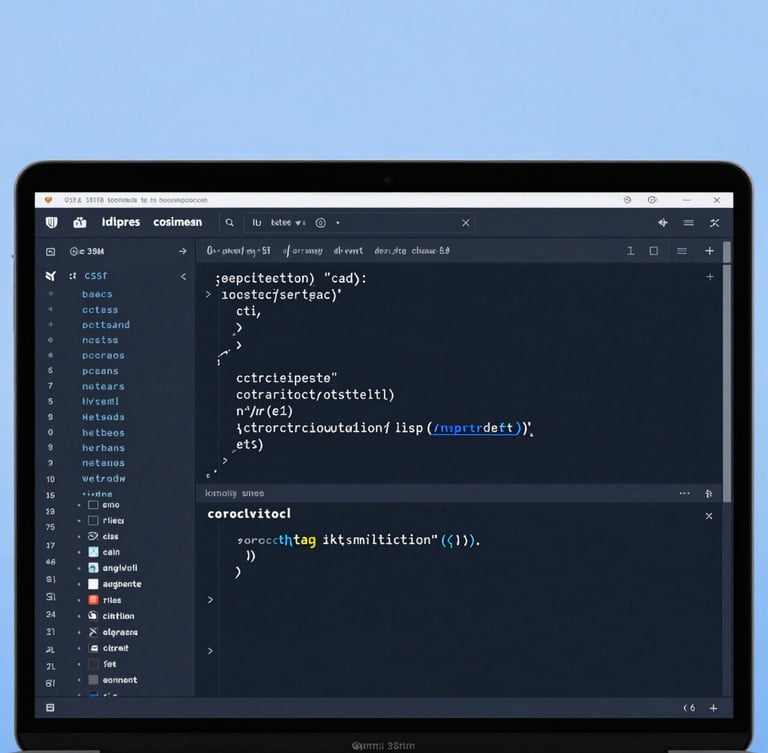Switch to the dl-vvrt editor tab
768x753 pixels.
348,251
